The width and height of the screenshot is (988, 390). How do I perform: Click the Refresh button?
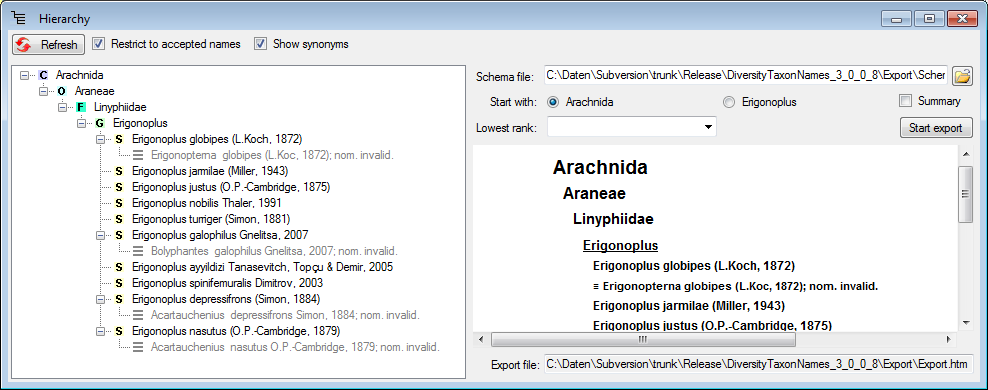click(48, 44)
